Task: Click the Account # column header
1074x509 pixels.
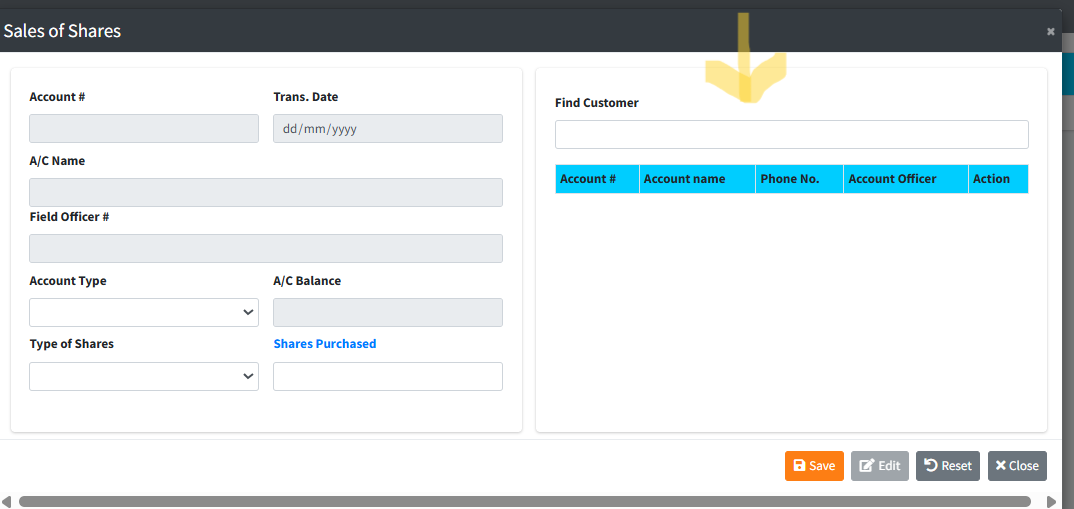Action: 597,179
